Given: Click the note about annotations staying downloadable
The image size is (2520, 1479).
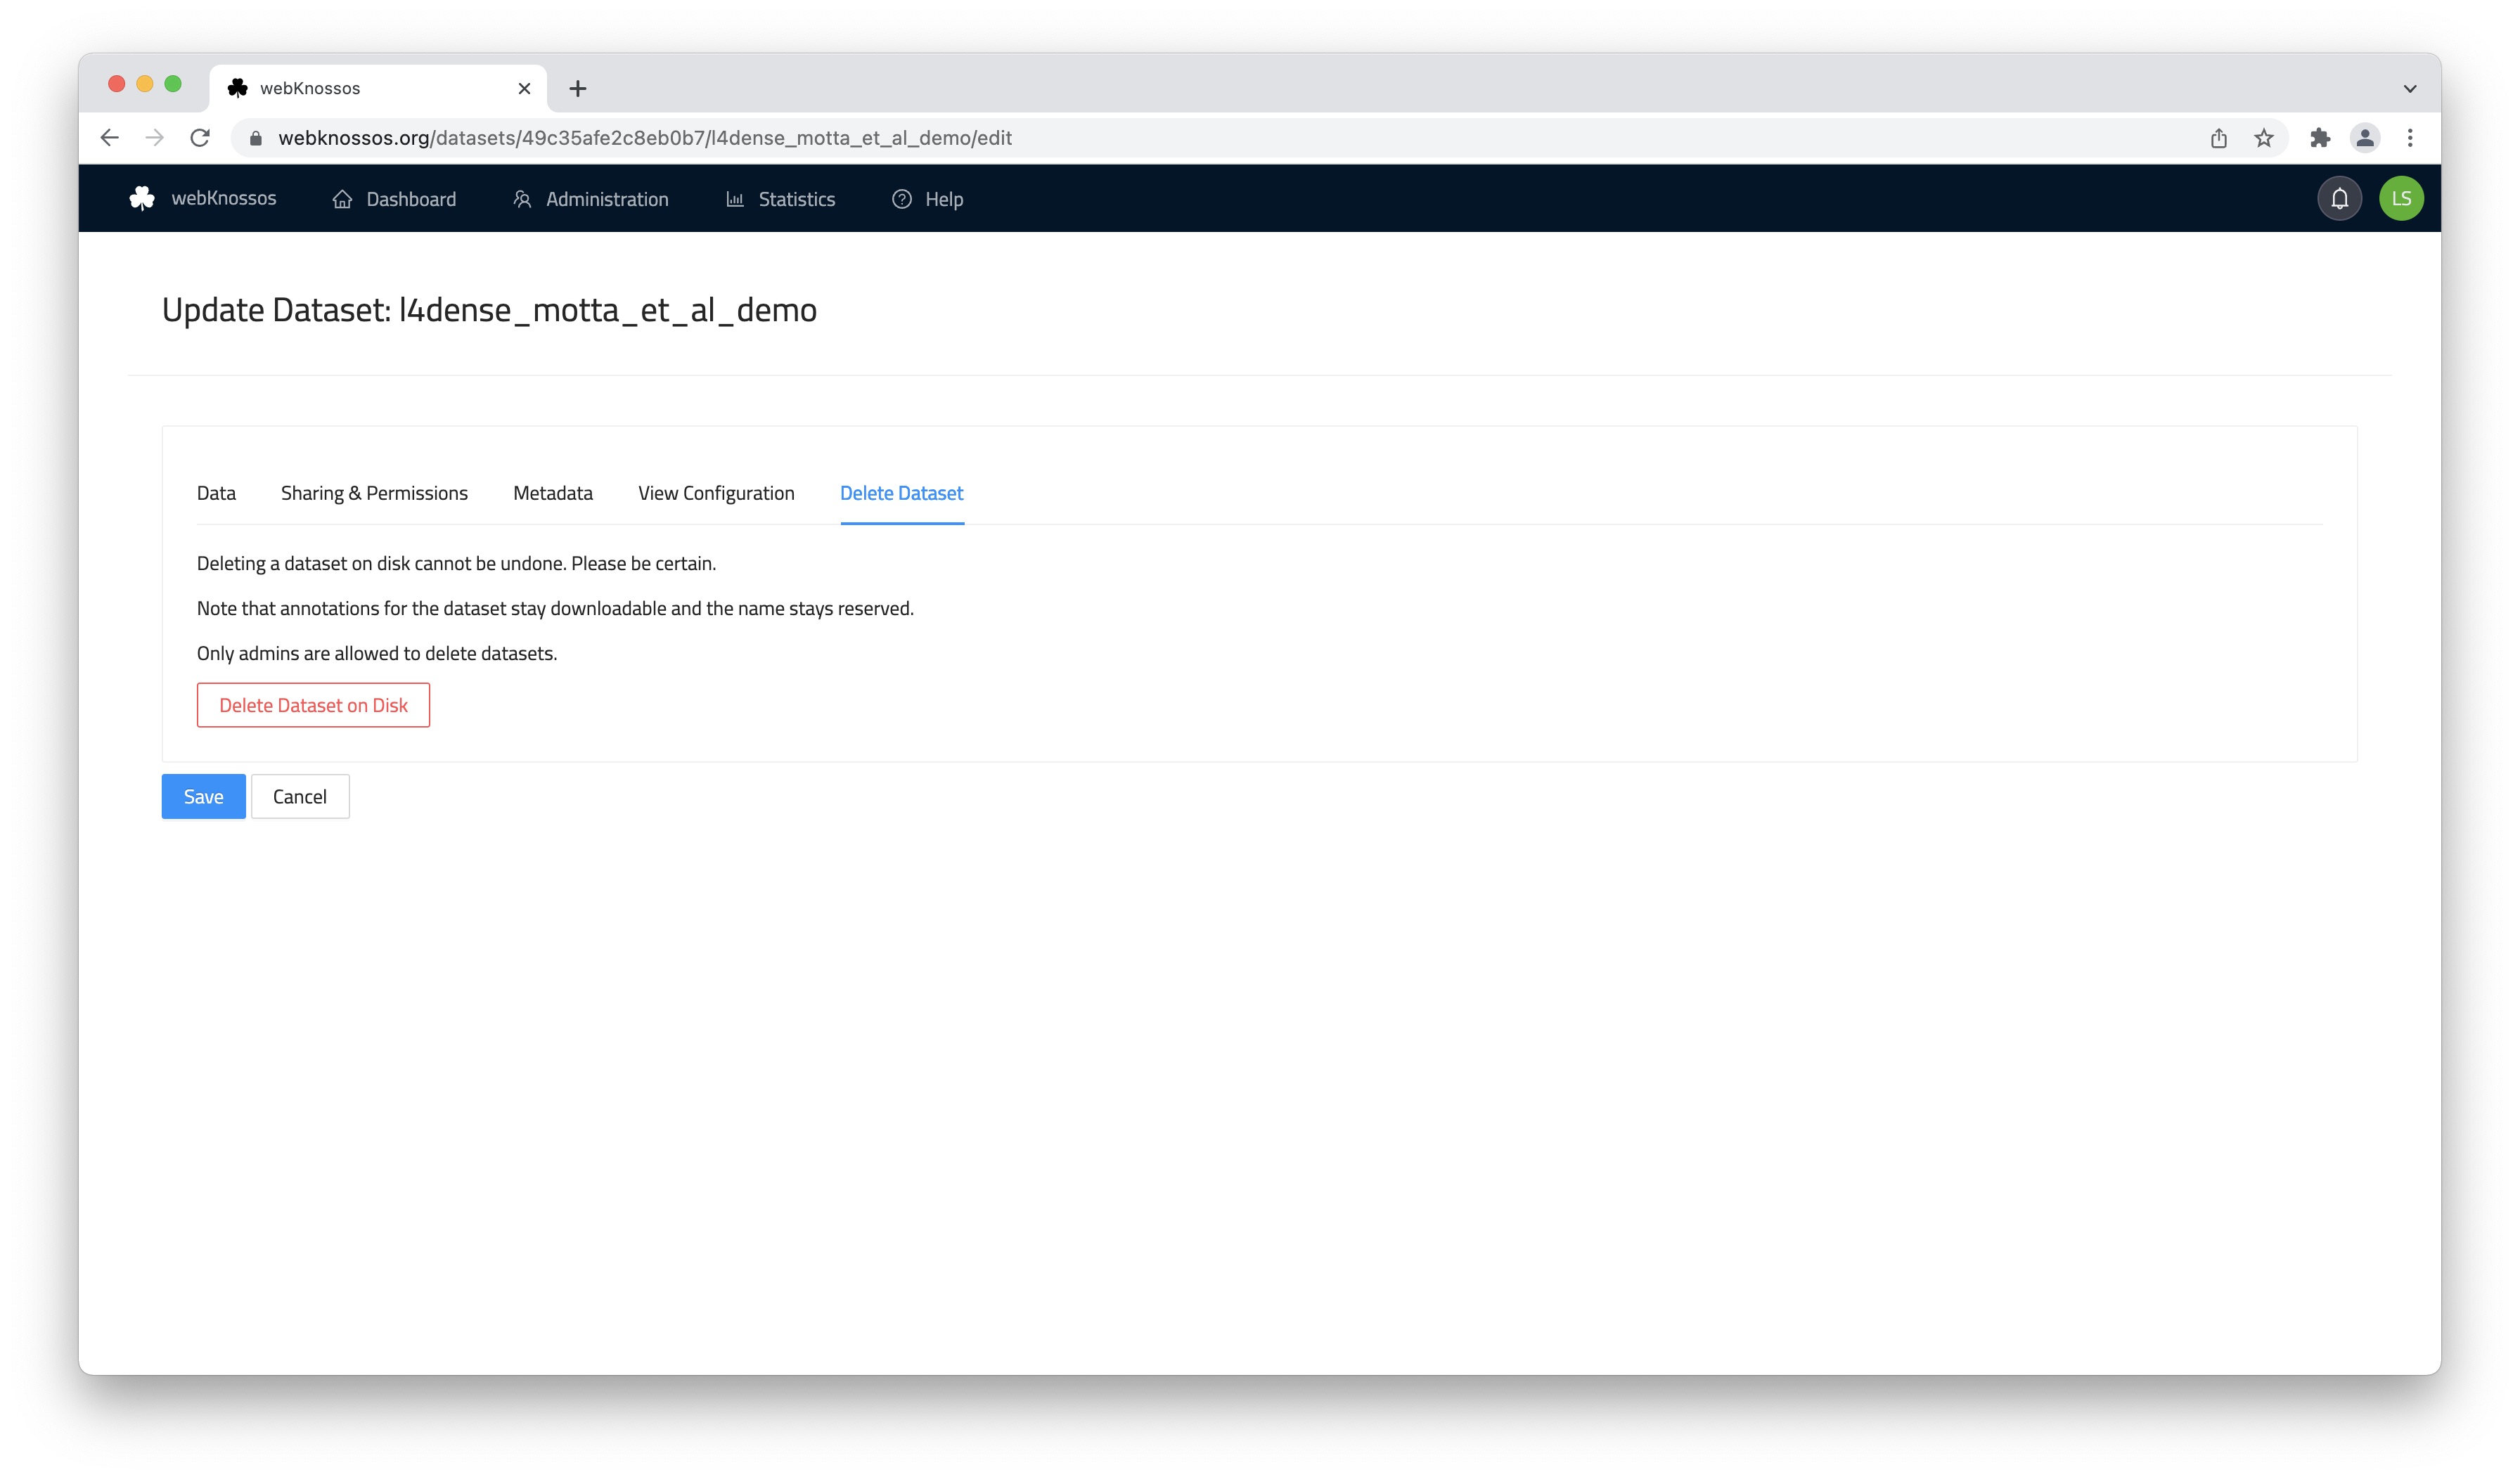Looking at the screenshot, I should pos(555,608).
